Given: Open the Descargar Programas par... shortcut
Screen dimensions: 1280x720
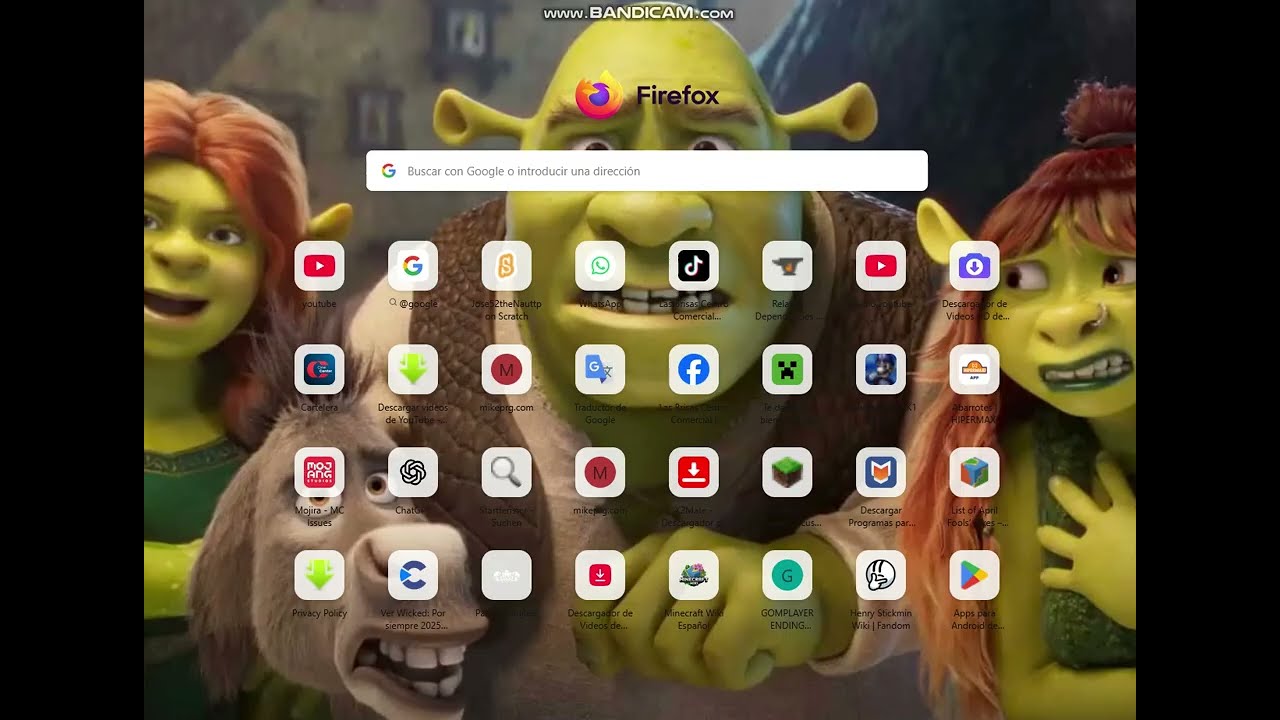Looking at the screenshot, I should click(881, 472).
